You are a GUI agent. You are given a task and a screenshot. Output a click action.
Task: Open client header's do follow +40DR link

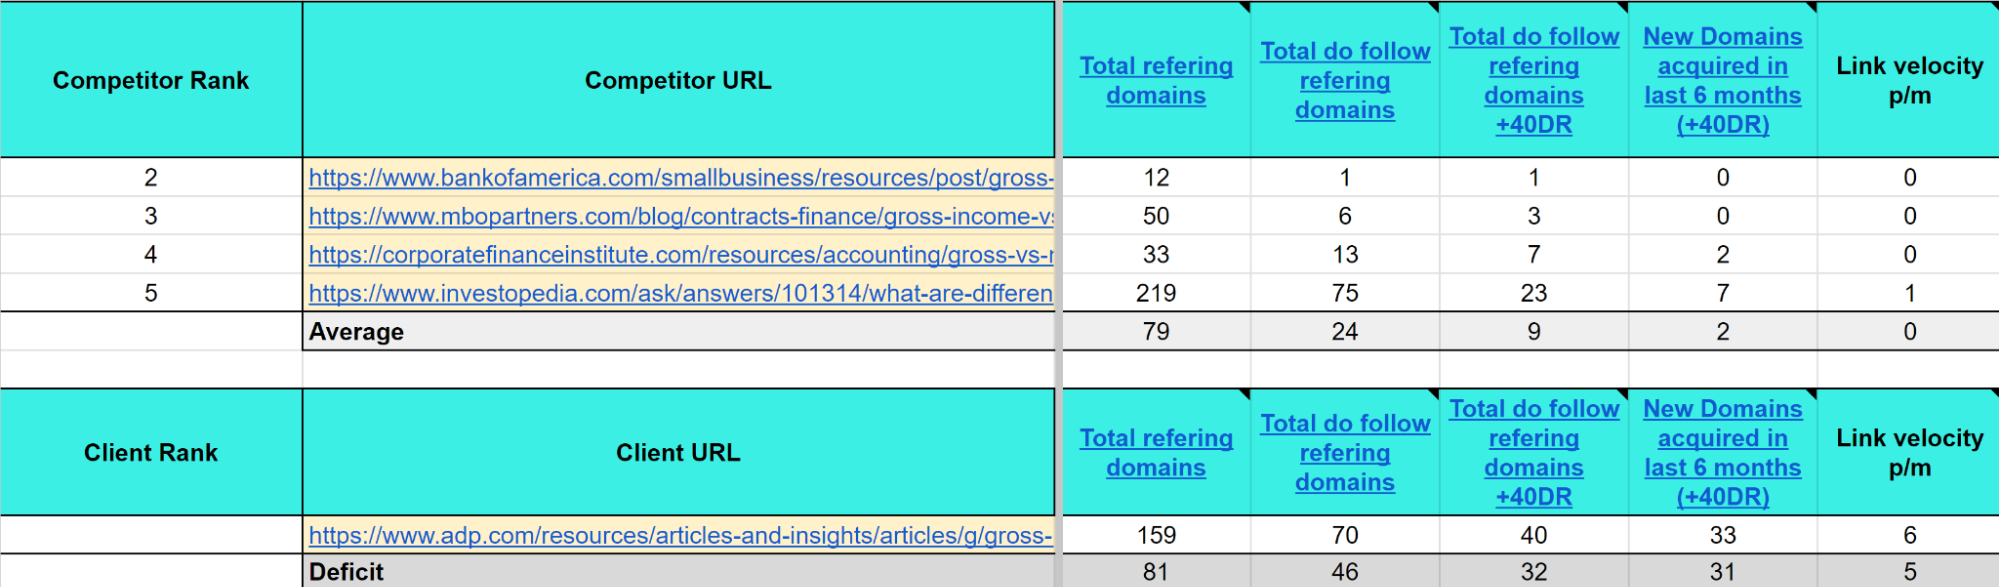[x=1533, y=453]
